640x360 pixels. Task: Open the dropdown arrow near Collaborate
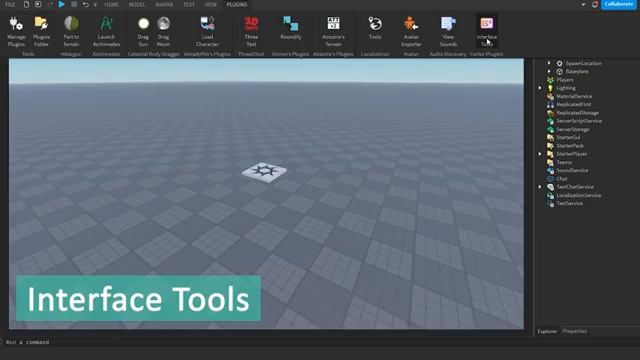(x=583, y=4)
